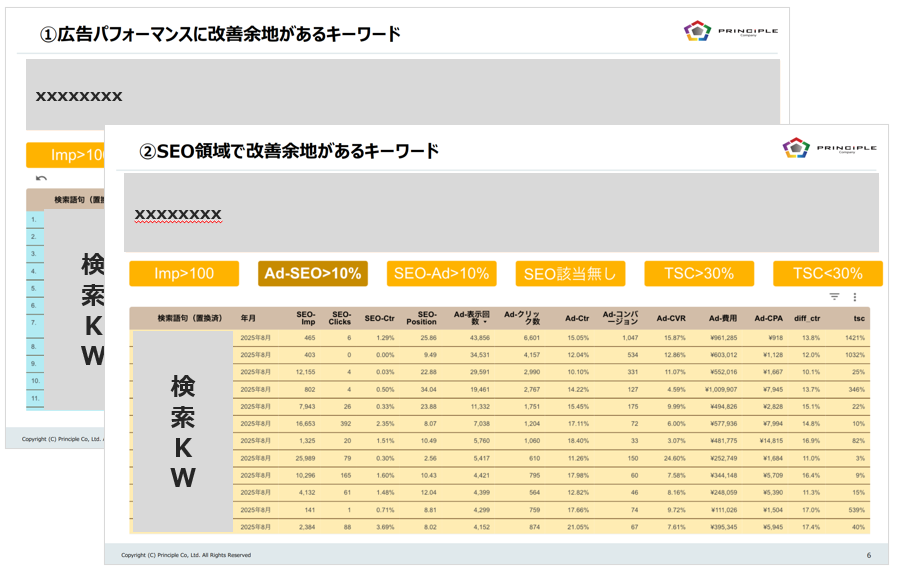Sort by the Ad-CPA column header
Image resolution: width=898 pixels, height=572 pixels.
[x=768, y=318]
